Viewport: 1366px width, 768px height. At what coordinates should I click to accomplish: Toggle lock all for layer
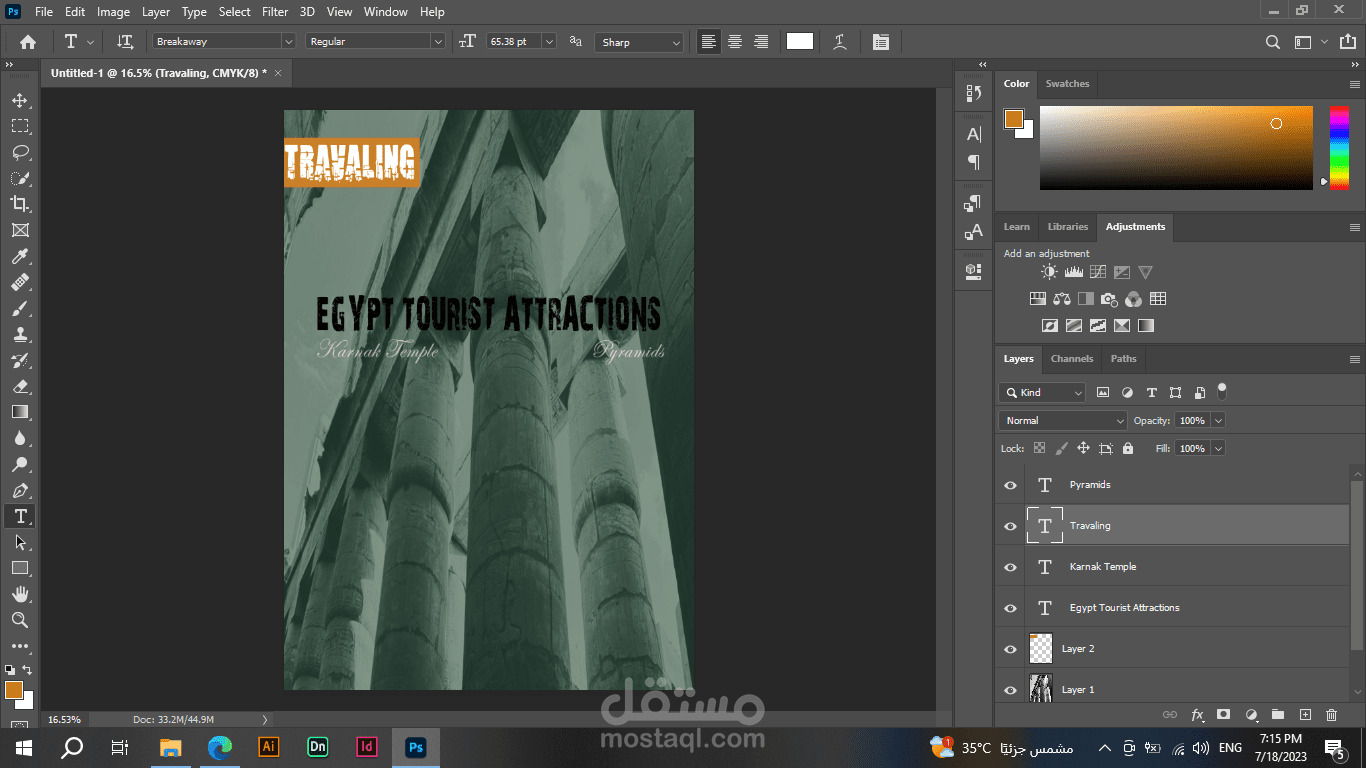1128,449
